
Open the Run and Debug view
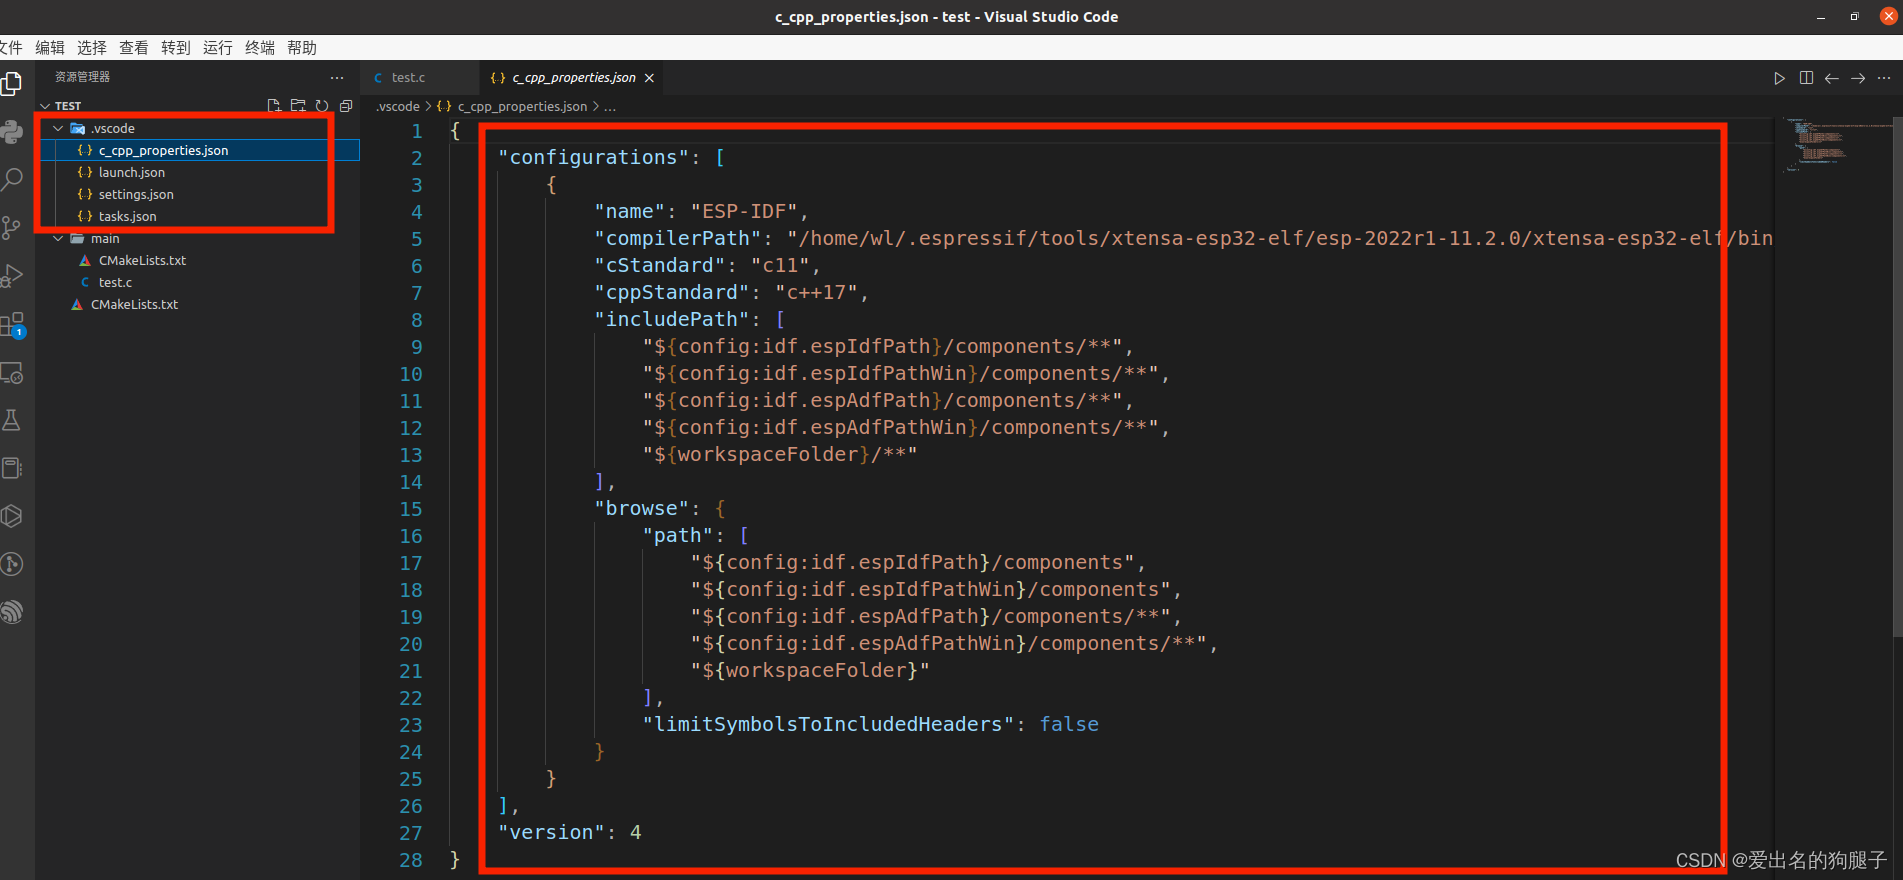click(11, 276)
